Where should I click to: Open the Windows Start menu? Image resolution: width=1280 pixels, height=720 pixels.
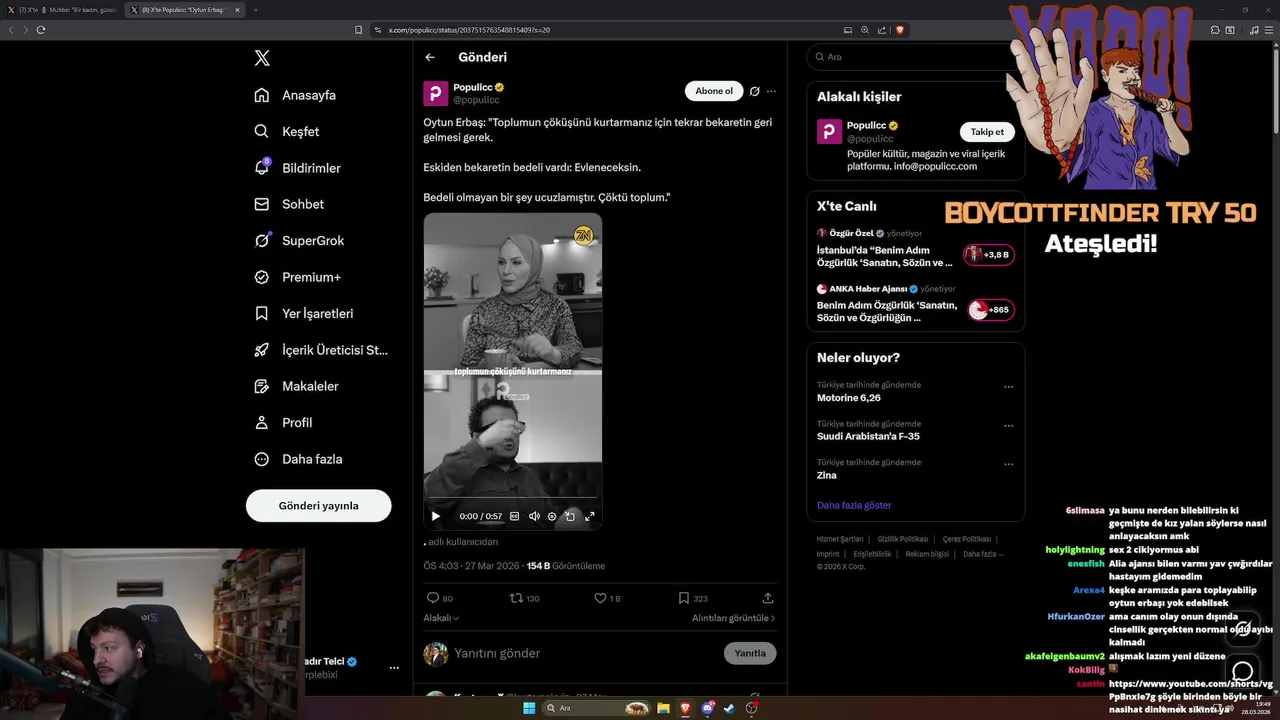point(528,708)
